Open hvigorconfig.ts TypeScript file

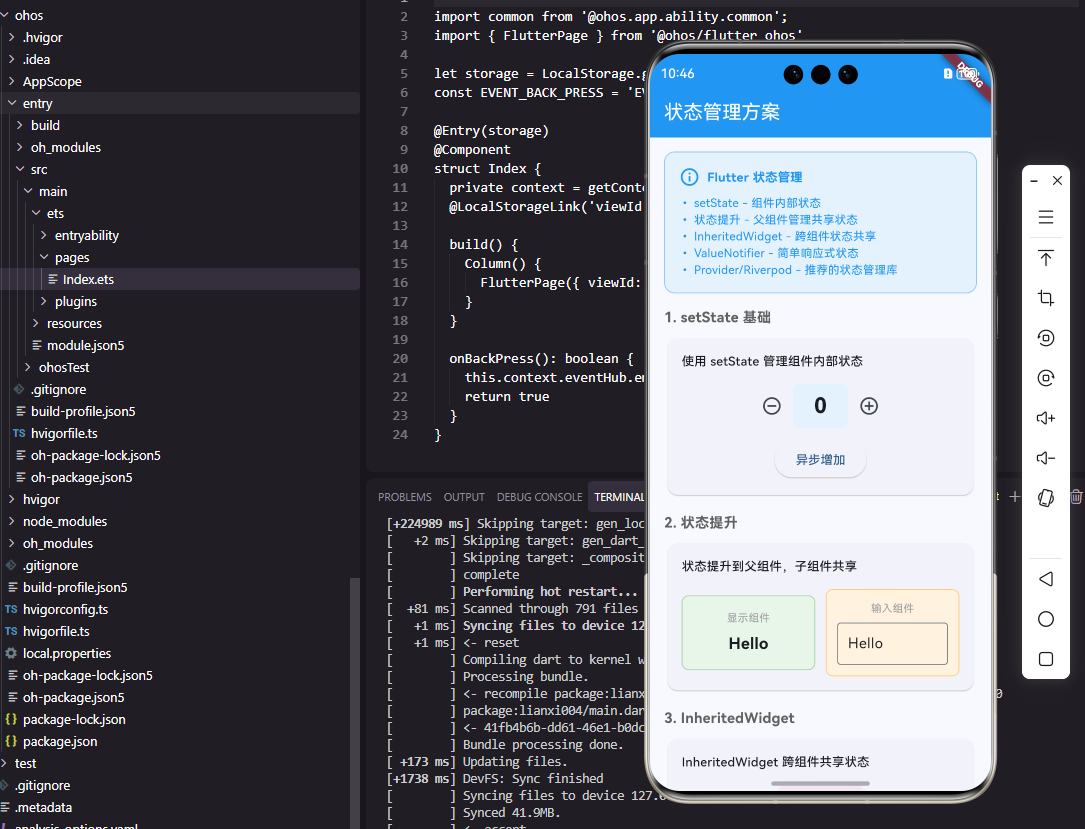[x=65, y=609]
